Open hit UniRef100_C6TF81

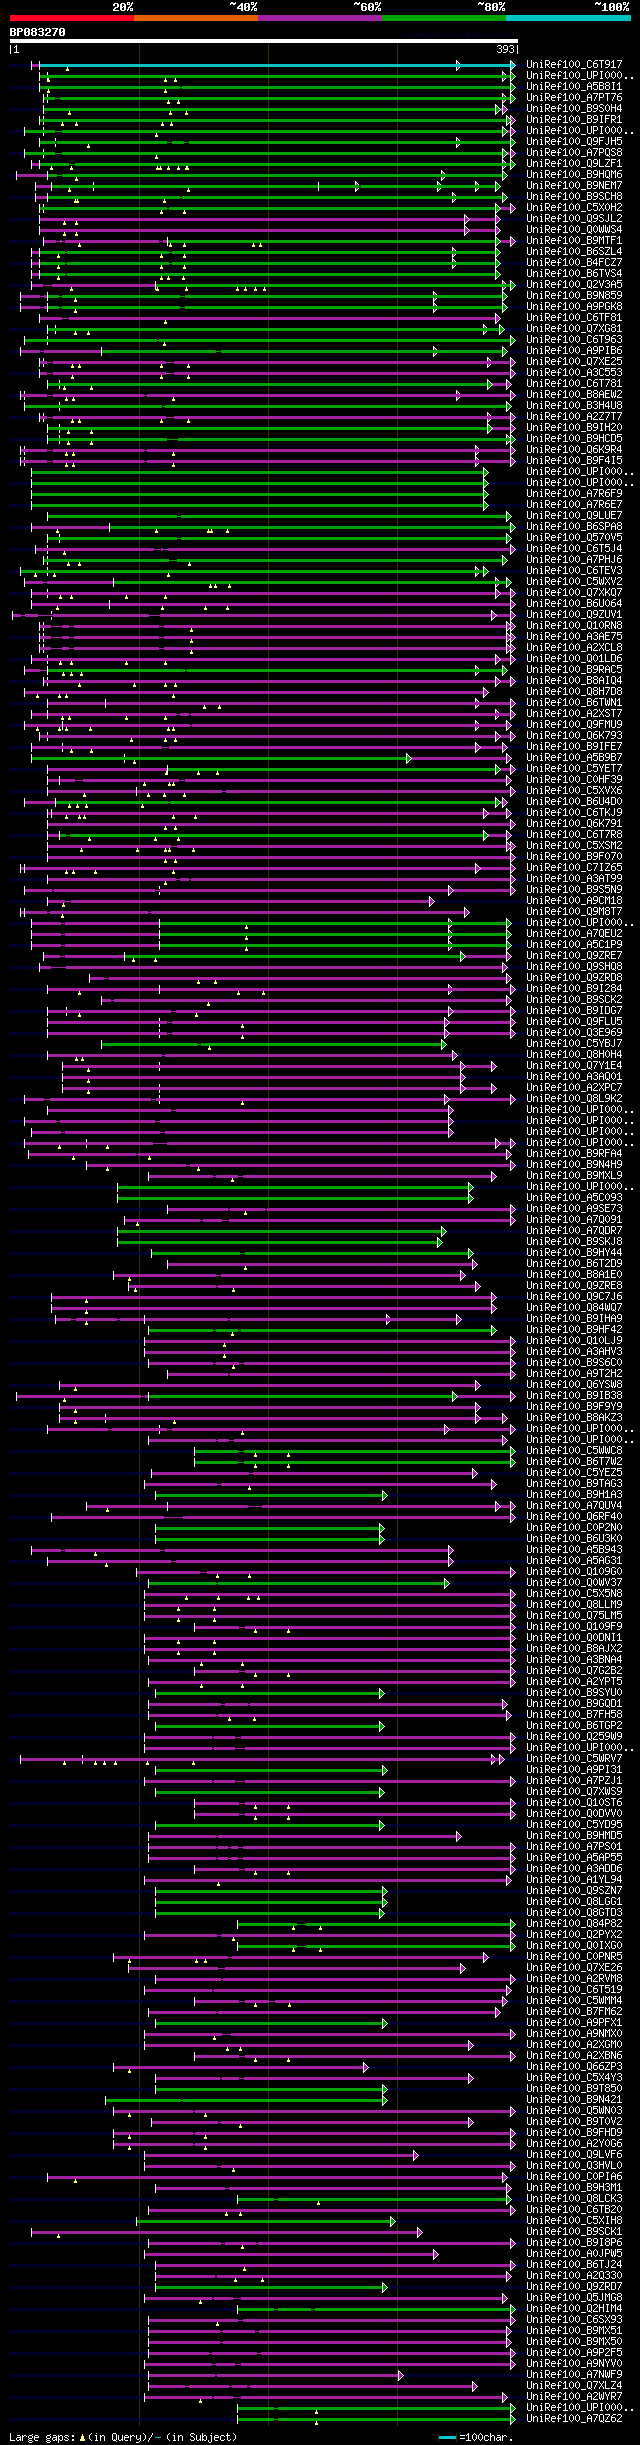(x=575, y=318)
